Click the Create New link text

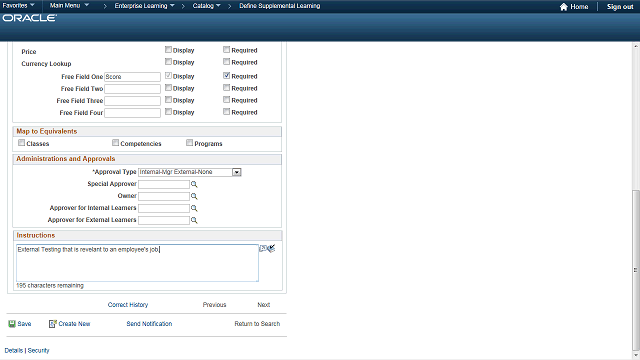click(x=74, y=324)
